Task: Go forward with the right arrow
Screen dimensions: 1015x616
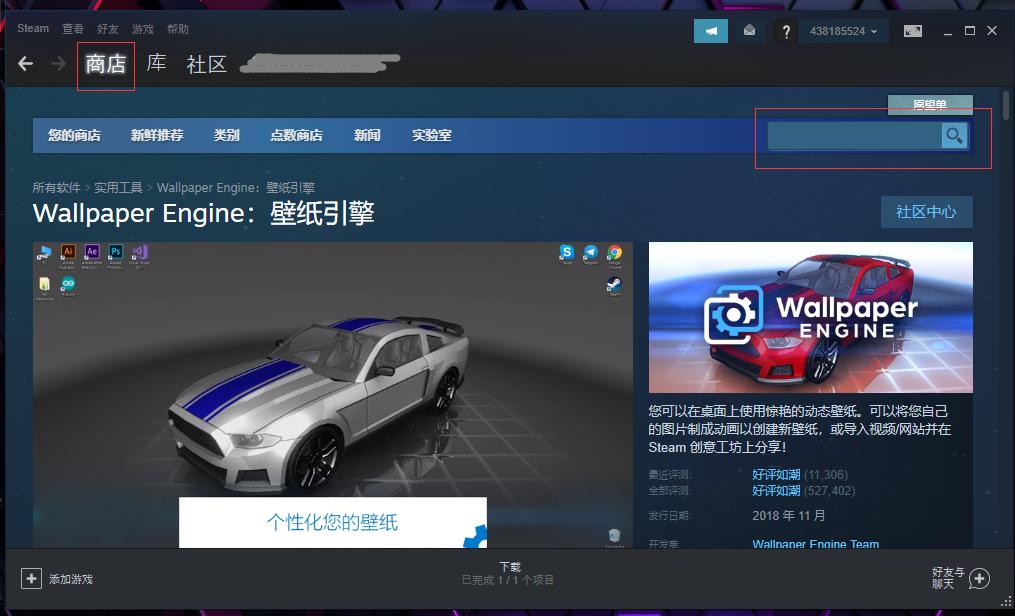Action: [x=58, y=63]
